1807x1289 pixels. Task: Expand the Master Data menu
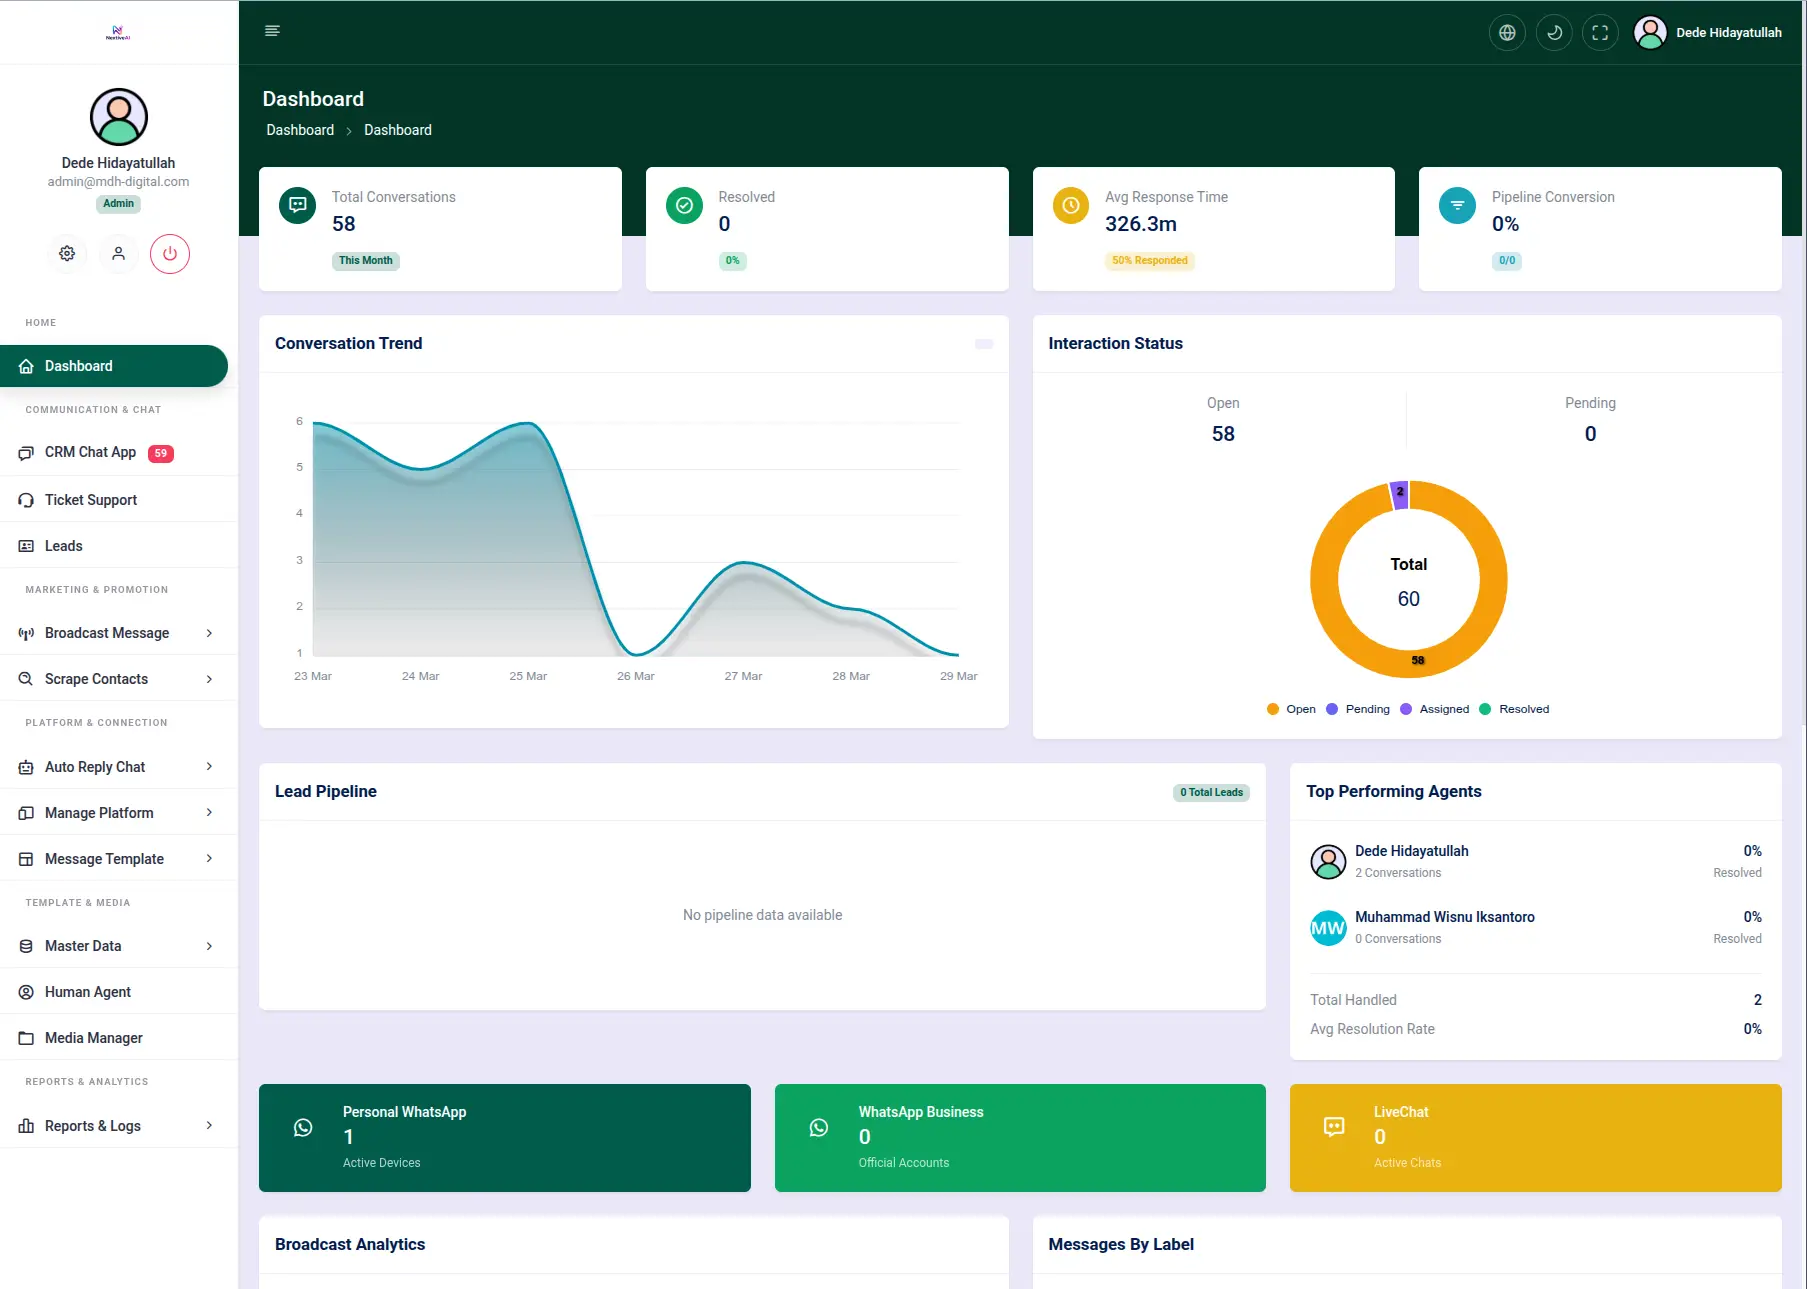coord(84,946)
